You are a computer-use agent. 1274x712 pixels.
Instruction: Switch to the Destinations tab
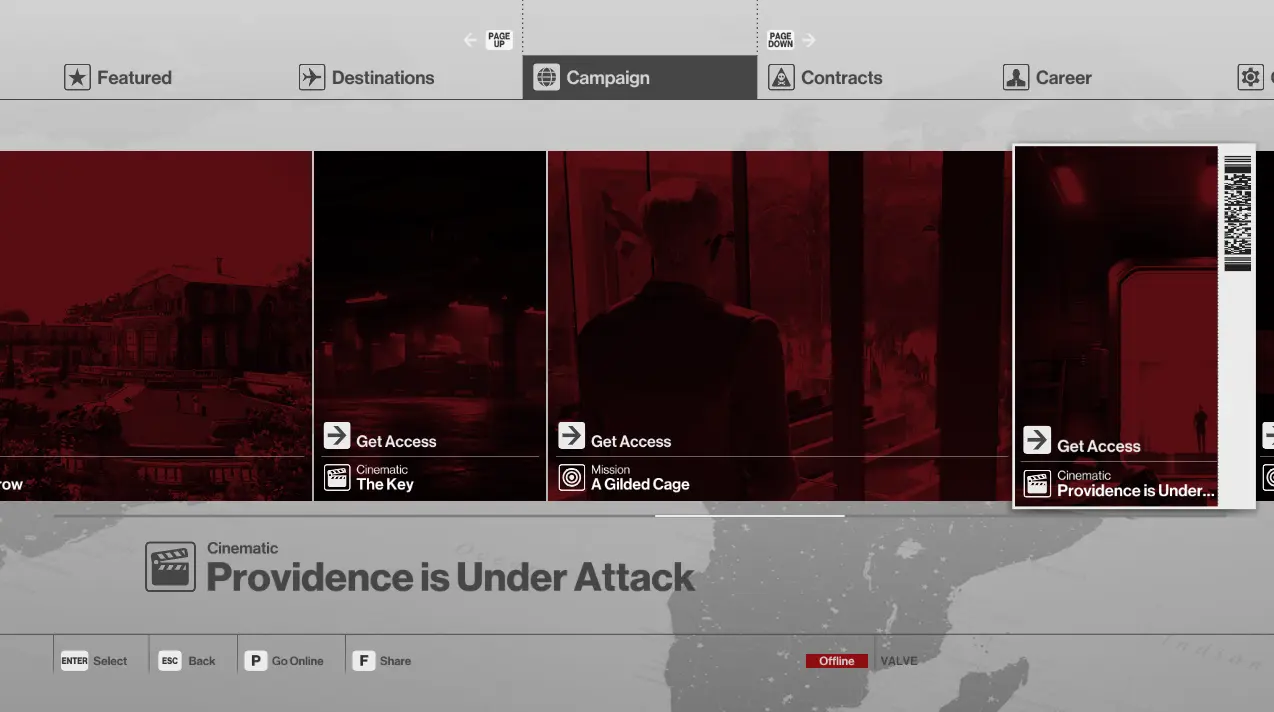[367, 77]
